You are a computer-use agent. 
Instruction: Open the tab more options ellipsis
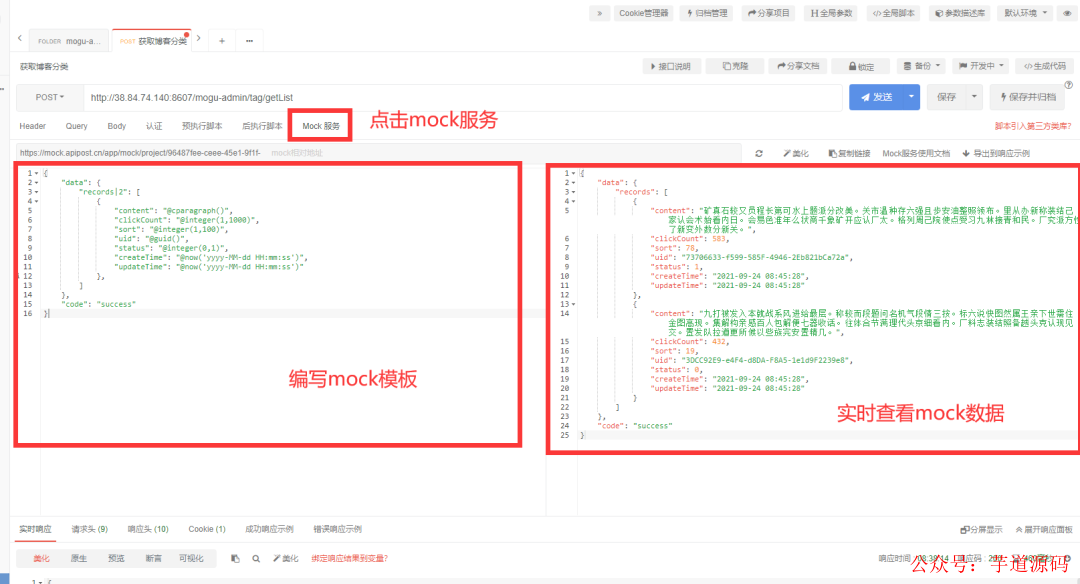[249, 41]
